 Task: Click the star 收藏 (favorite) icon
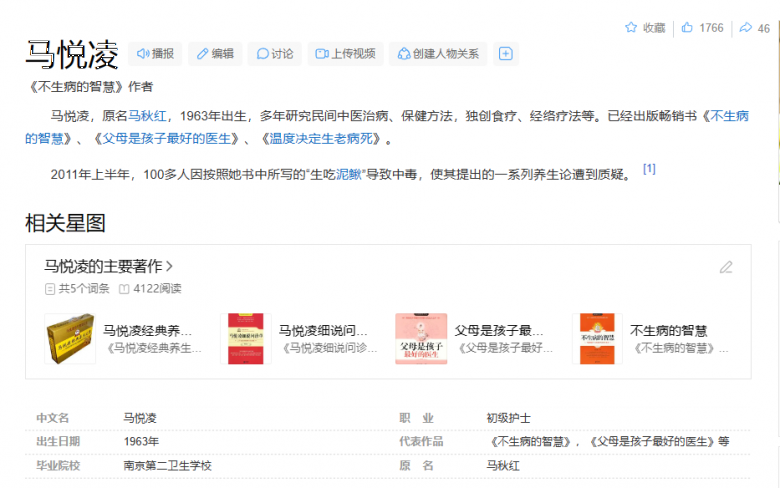point(631,28)
